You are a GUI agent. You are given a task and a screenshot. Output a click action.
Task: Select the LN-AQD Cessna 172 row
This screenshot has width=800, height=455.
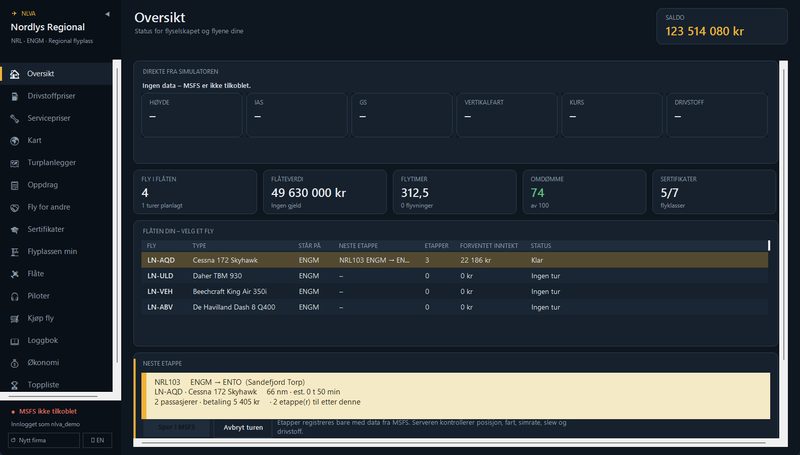[x=455, y=260]
